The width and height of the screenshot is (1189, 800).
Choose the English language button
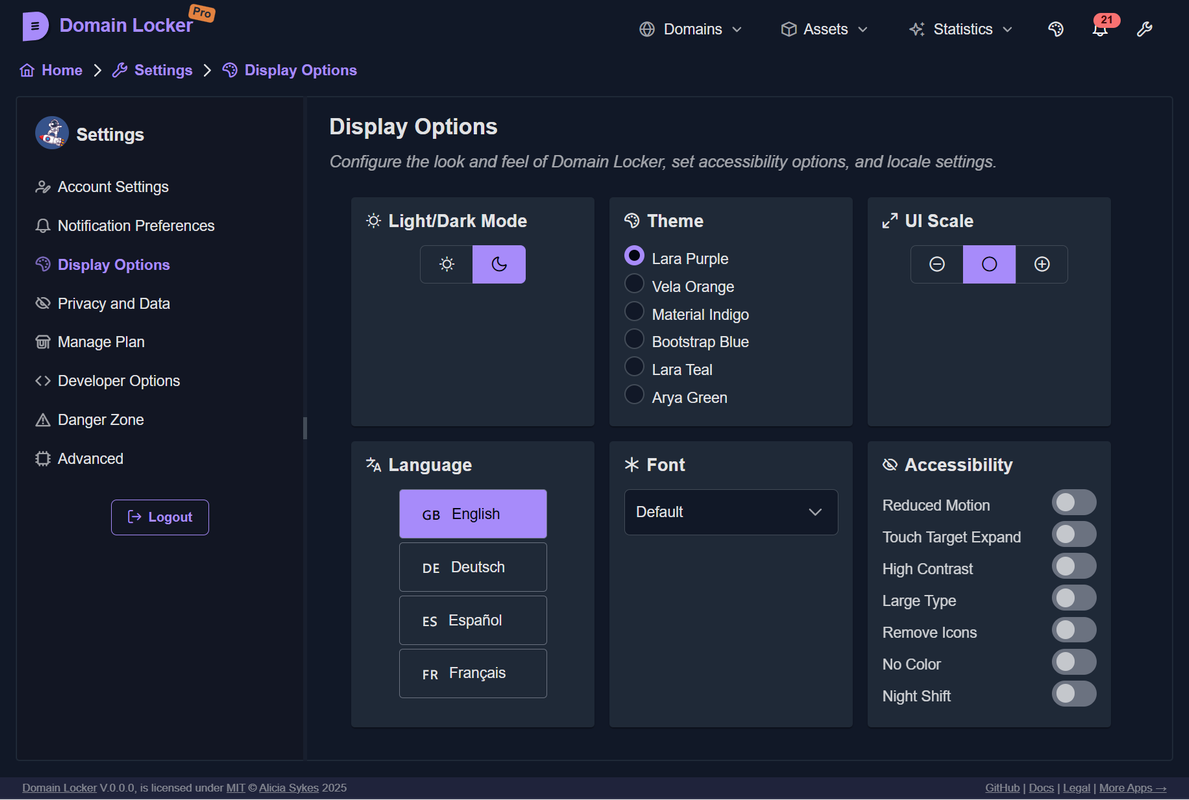(473, 514)
